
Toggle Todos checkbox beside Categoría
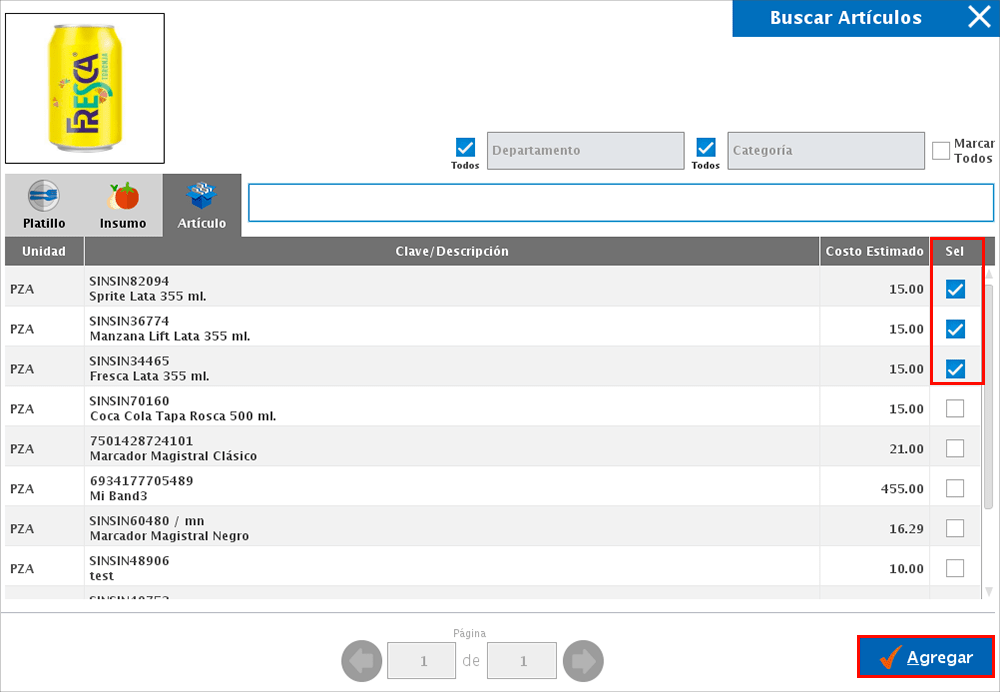(706, 147)
